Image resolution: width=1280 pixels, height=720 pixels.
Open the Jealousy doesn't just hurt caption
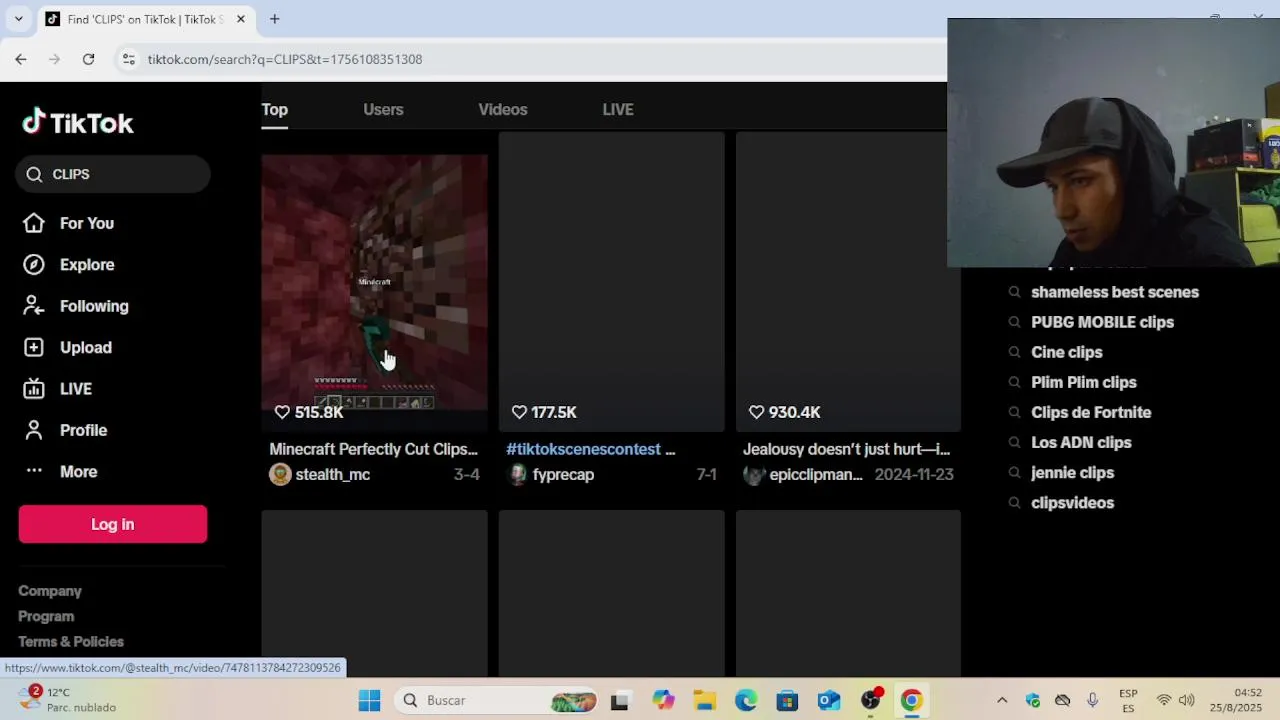click(847, 449)
